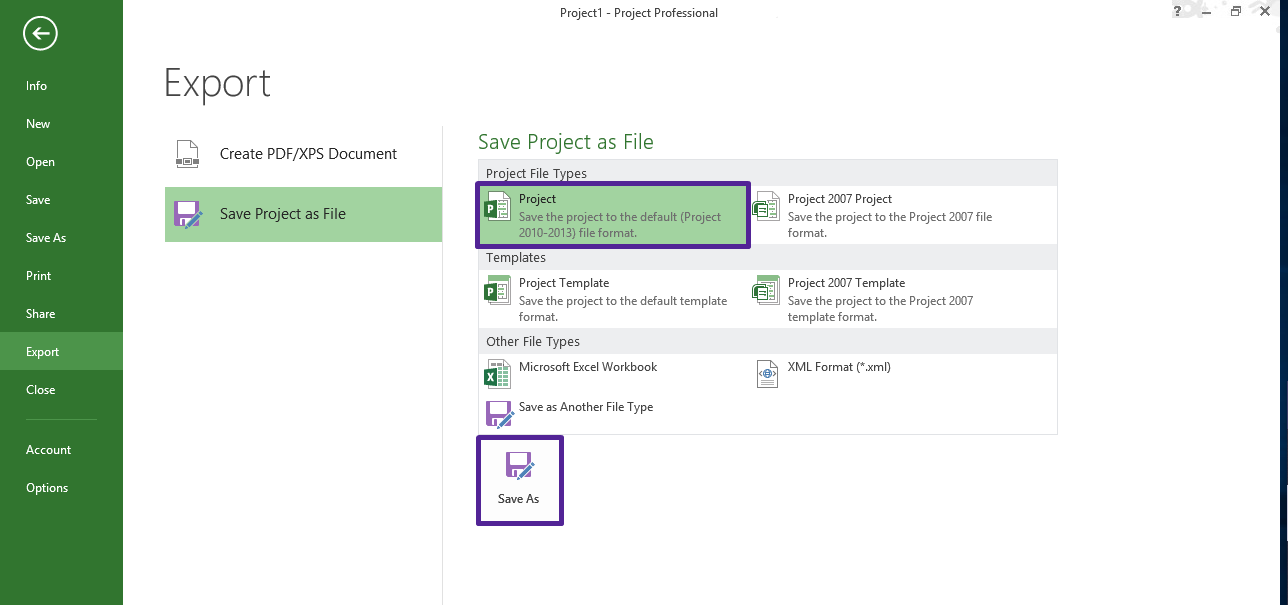Open the Account page
The width and height of the screenshot is (1288, 605).
[61, 450]
